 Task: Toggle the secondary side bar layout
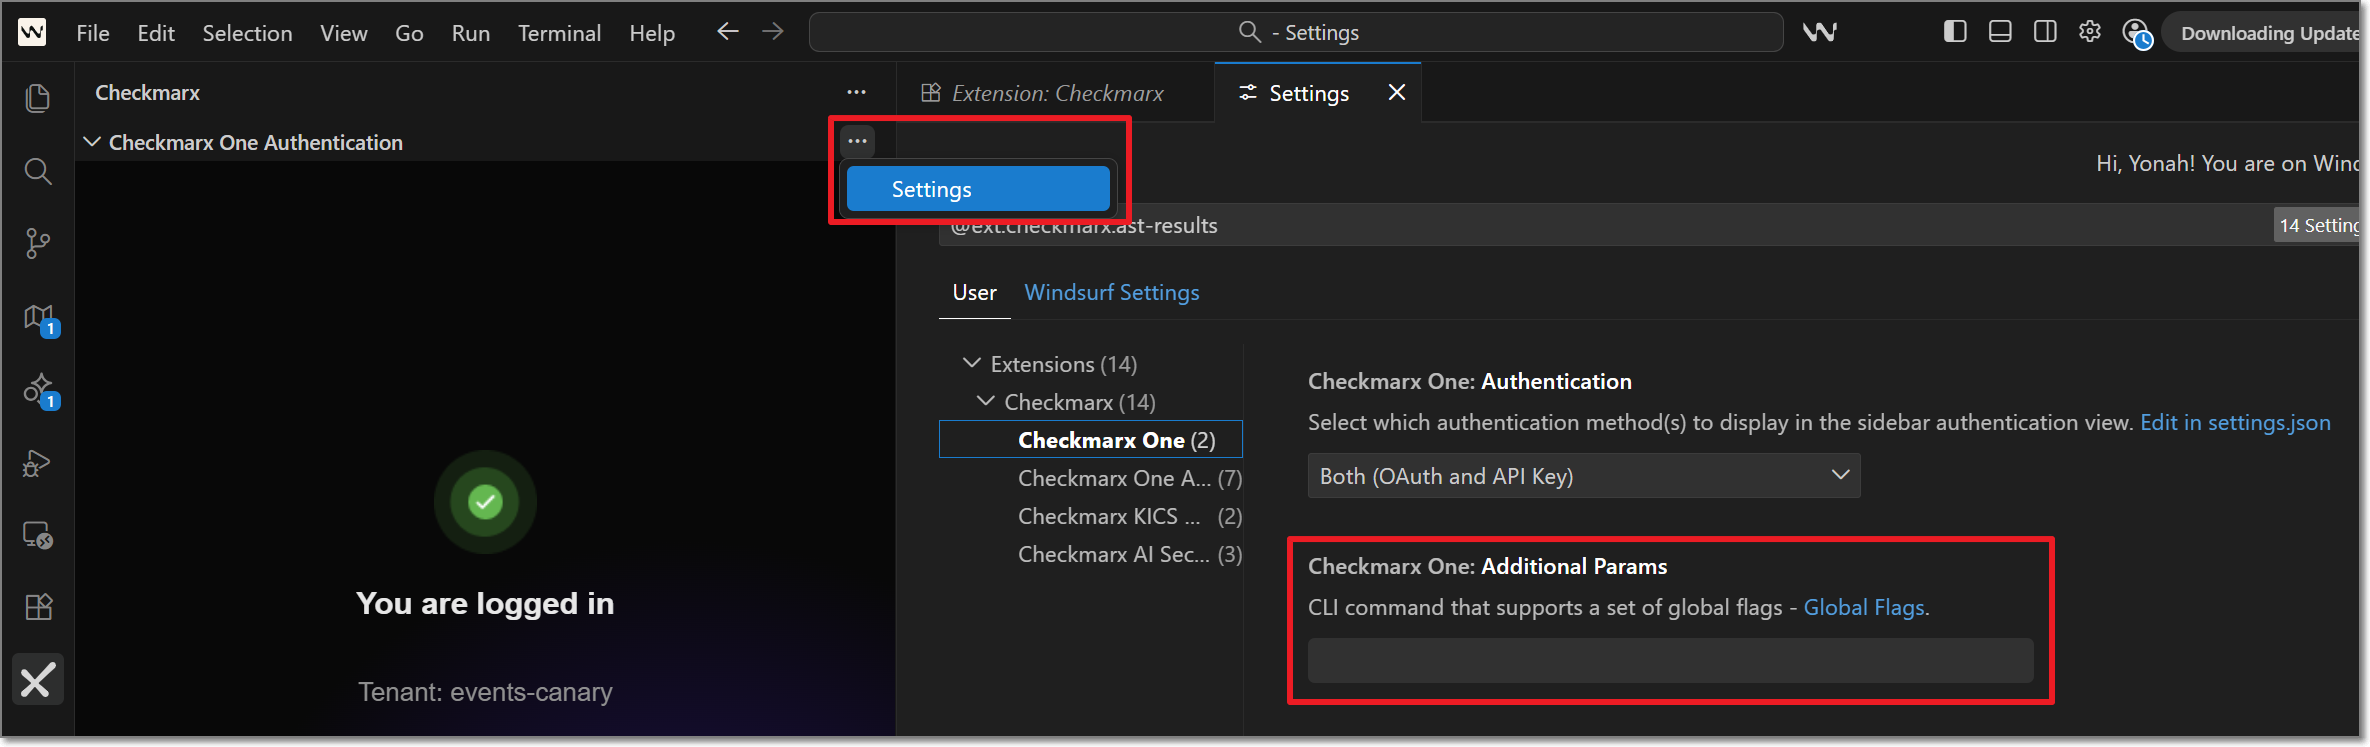pos(2045,32)
